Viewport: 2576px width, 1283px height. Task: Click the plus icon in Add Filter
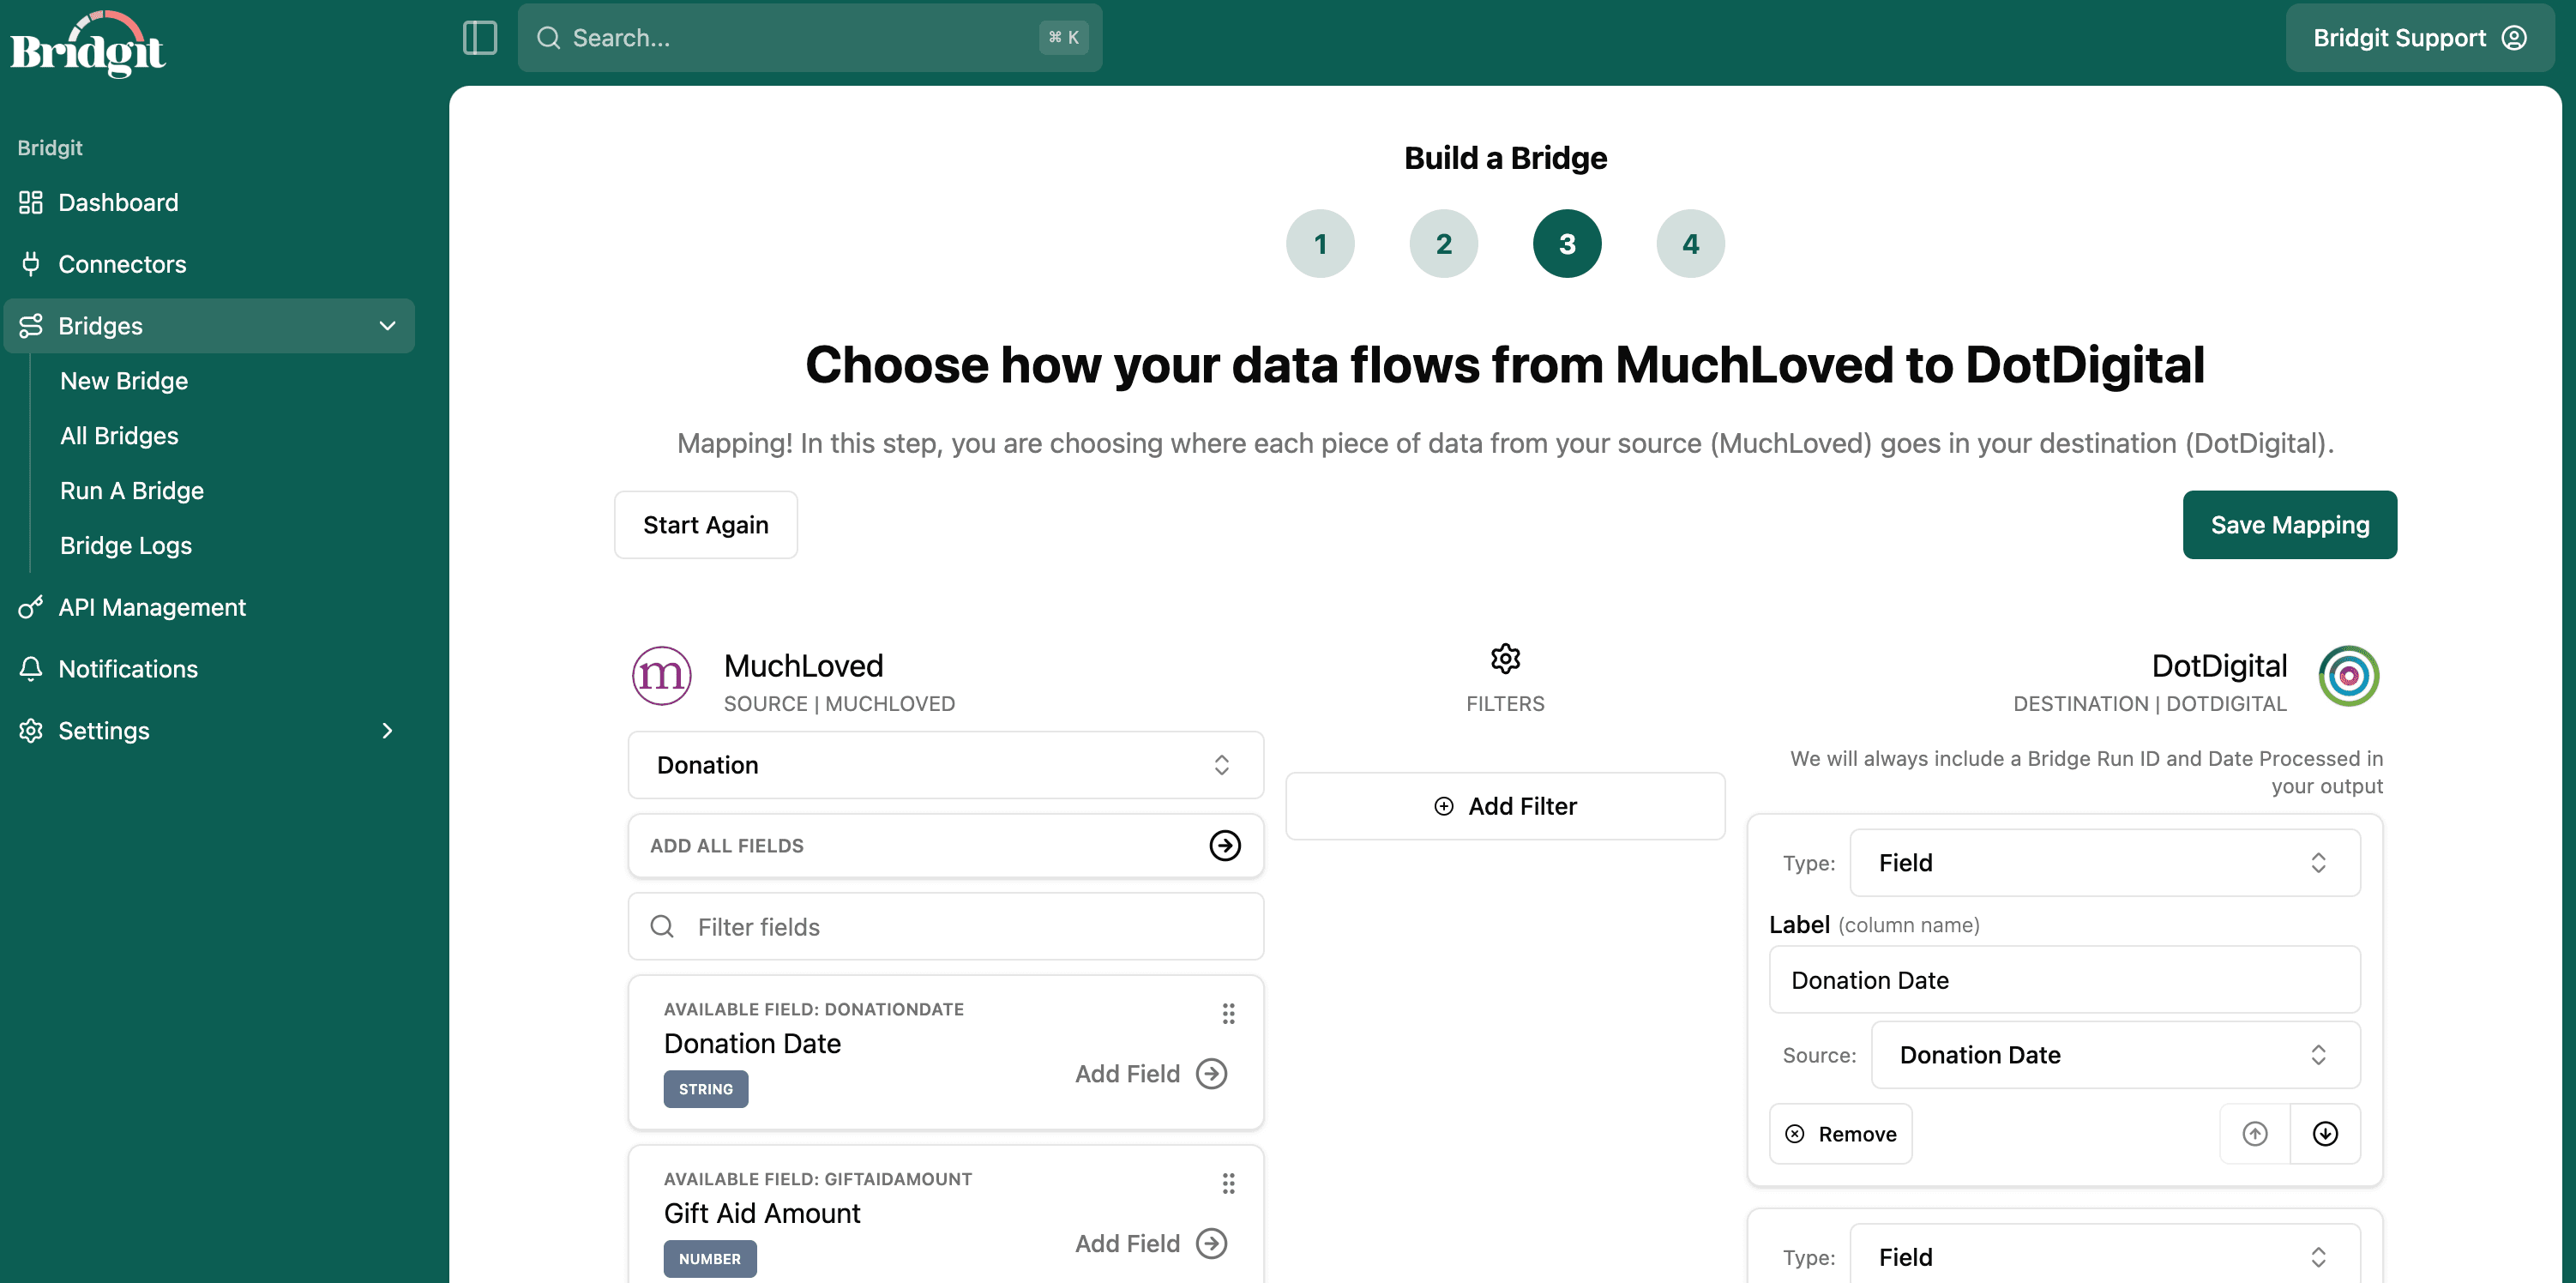click(x=1443, y=806)
